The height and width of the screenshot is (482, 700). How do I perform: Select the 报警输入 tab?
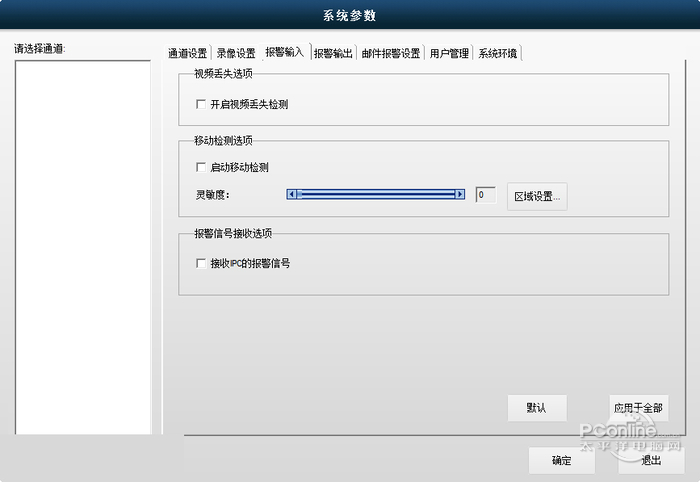click(284, 52)
